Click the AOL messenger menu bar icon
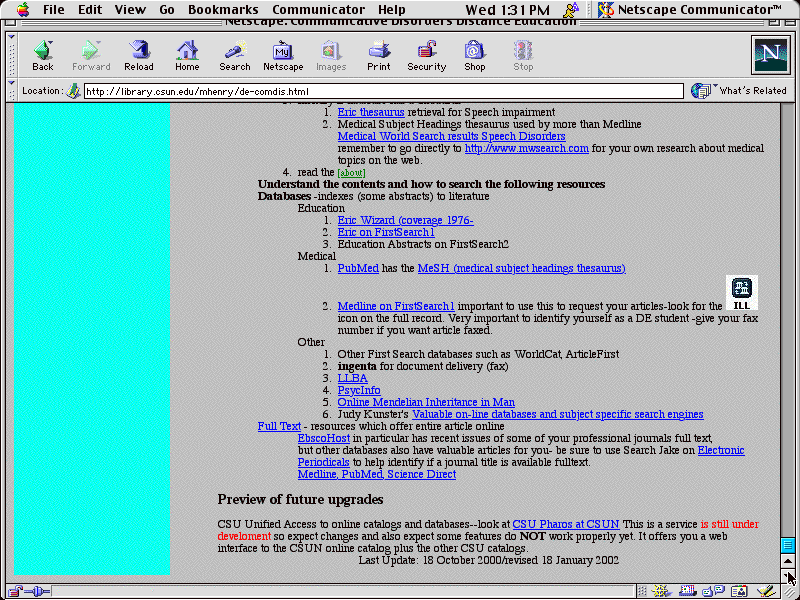Screen dimensions: 800x600 571,9
